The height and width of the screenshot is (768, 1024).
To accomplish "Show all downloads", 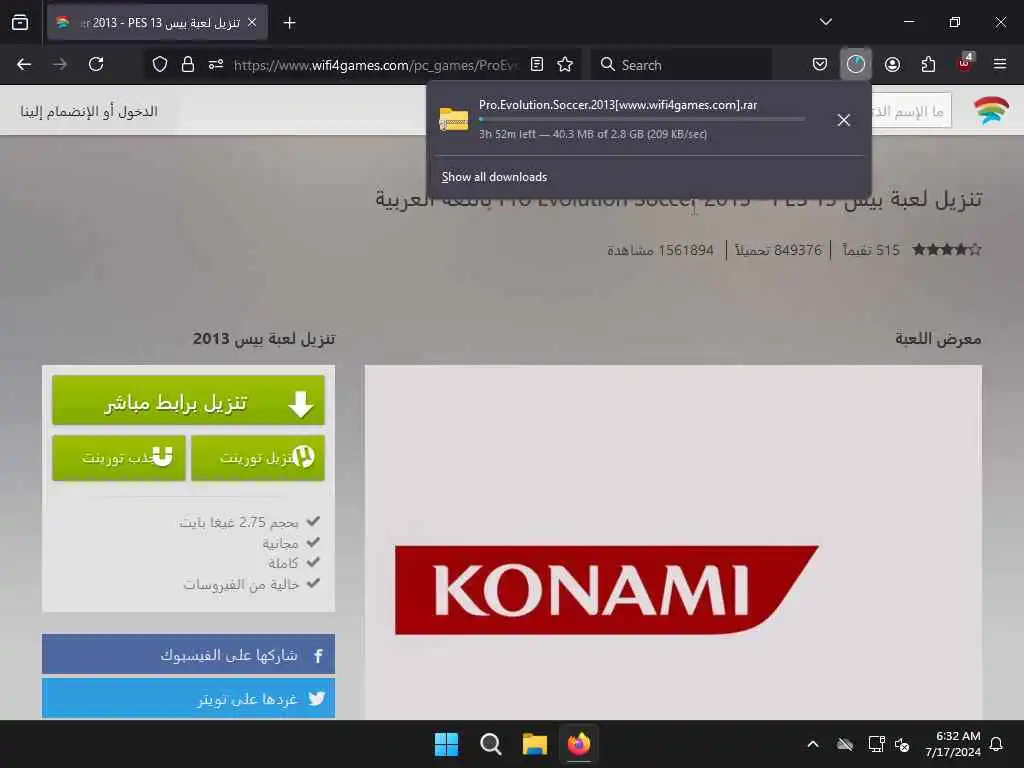I will pos(494,177).
